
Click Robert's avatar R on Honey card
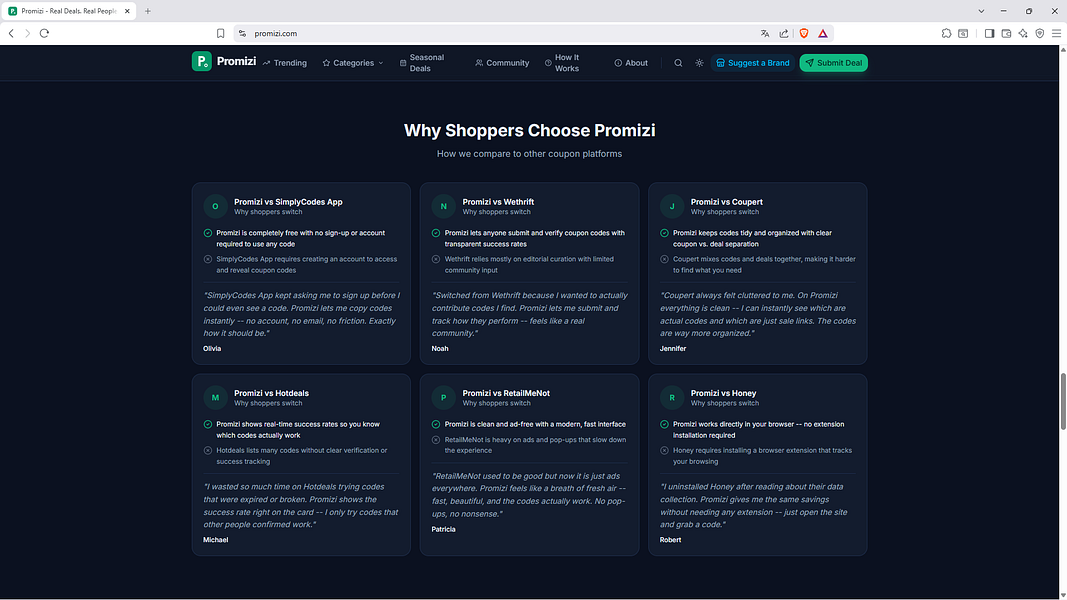coord(672,397)
